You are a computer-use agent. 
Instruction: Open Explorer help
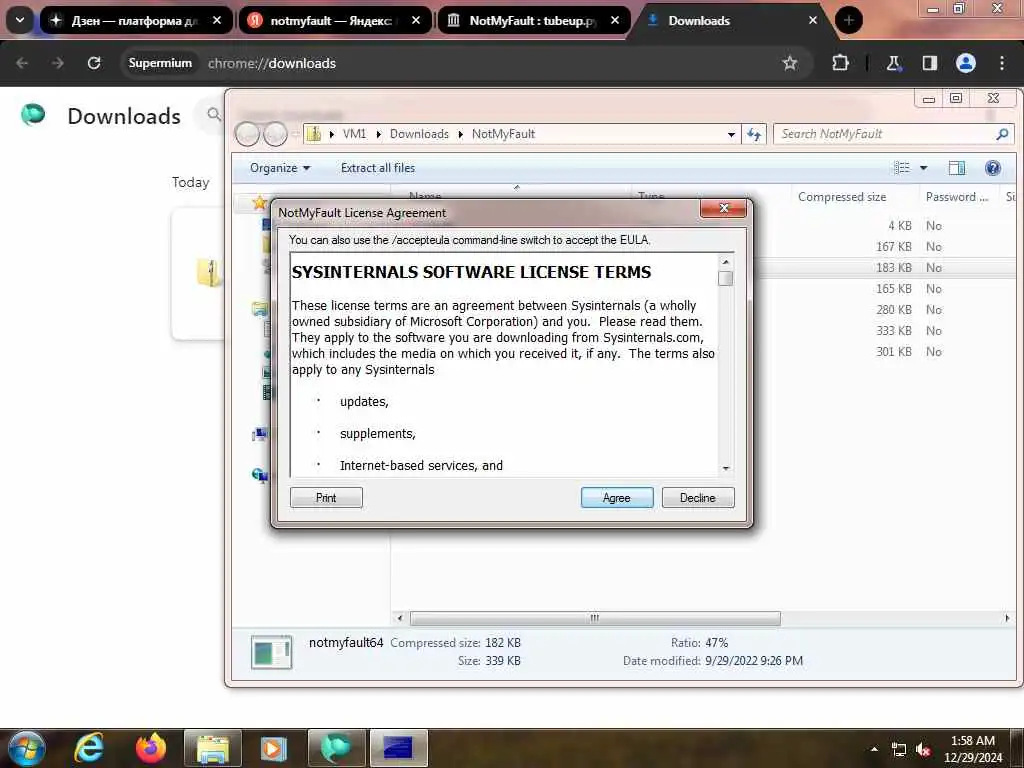click(x=993, y=168)
